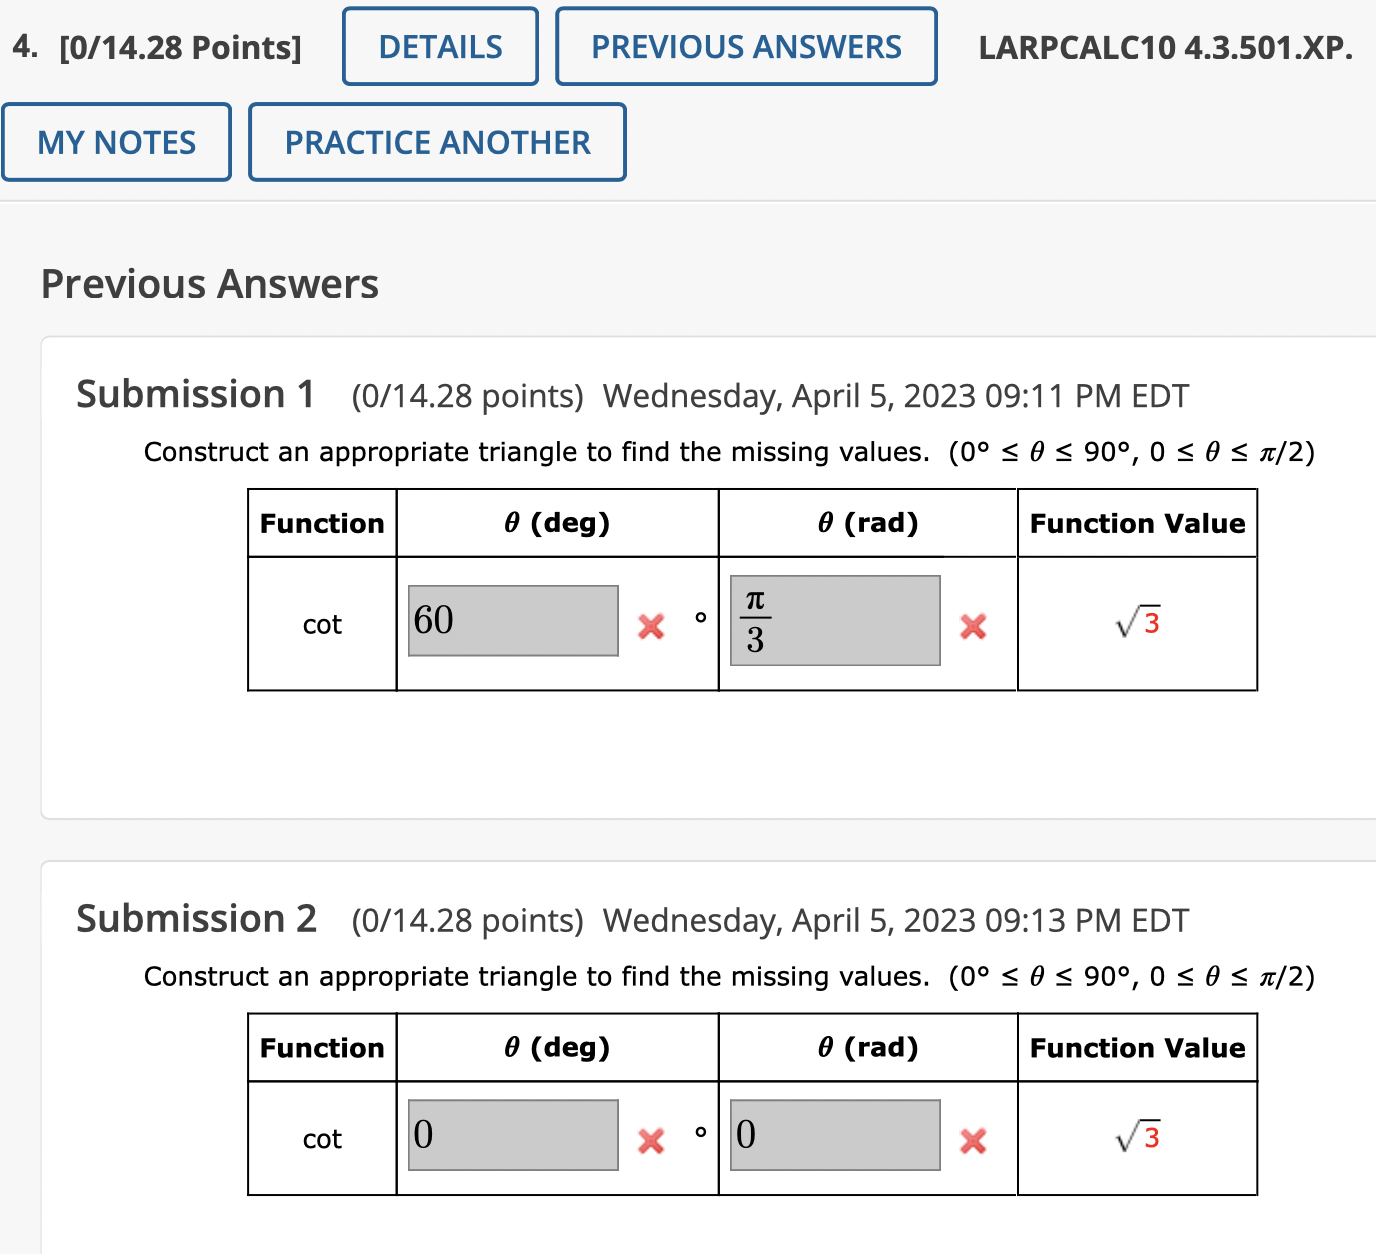Click the [0/14.28 Points] score label
The width and height of the screenshot is (1376, 1254).
click(x=180, y=46)
